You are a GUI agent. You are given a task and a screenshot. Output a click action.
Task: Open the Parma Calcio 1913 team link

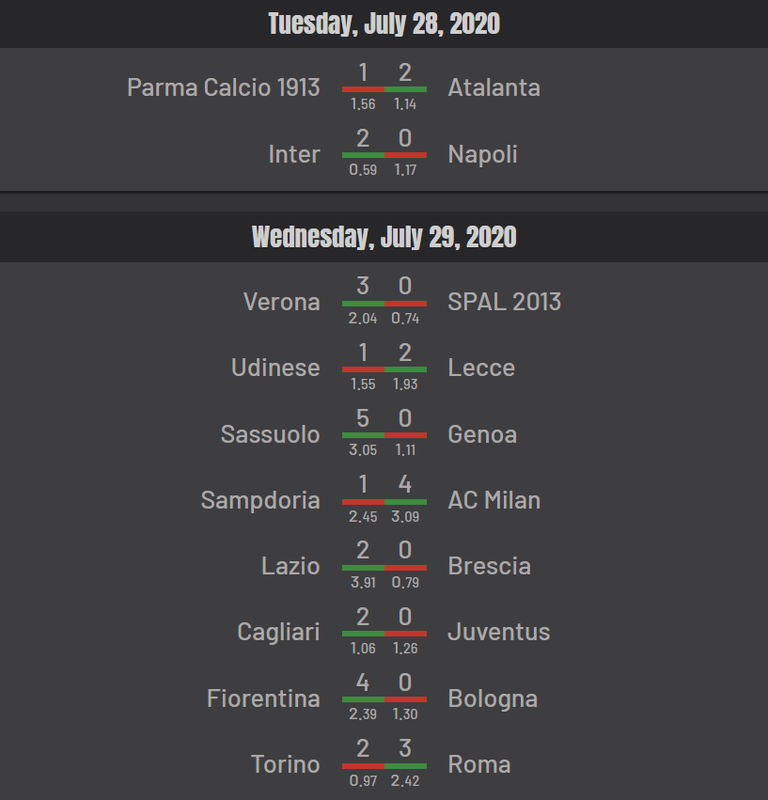point(224,87)
